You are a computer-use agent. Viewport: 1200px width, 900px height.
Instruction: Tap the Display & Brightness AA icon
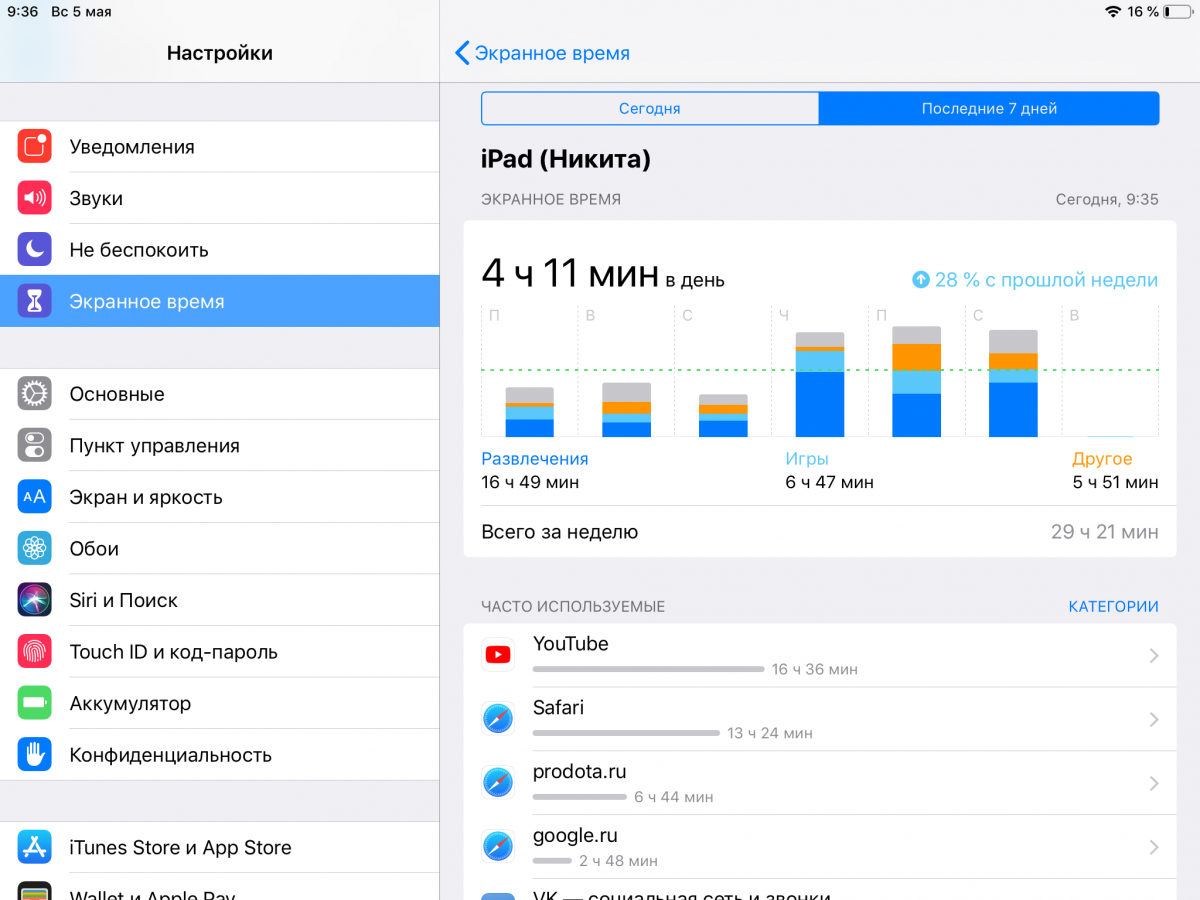click(x=34, y=497)
